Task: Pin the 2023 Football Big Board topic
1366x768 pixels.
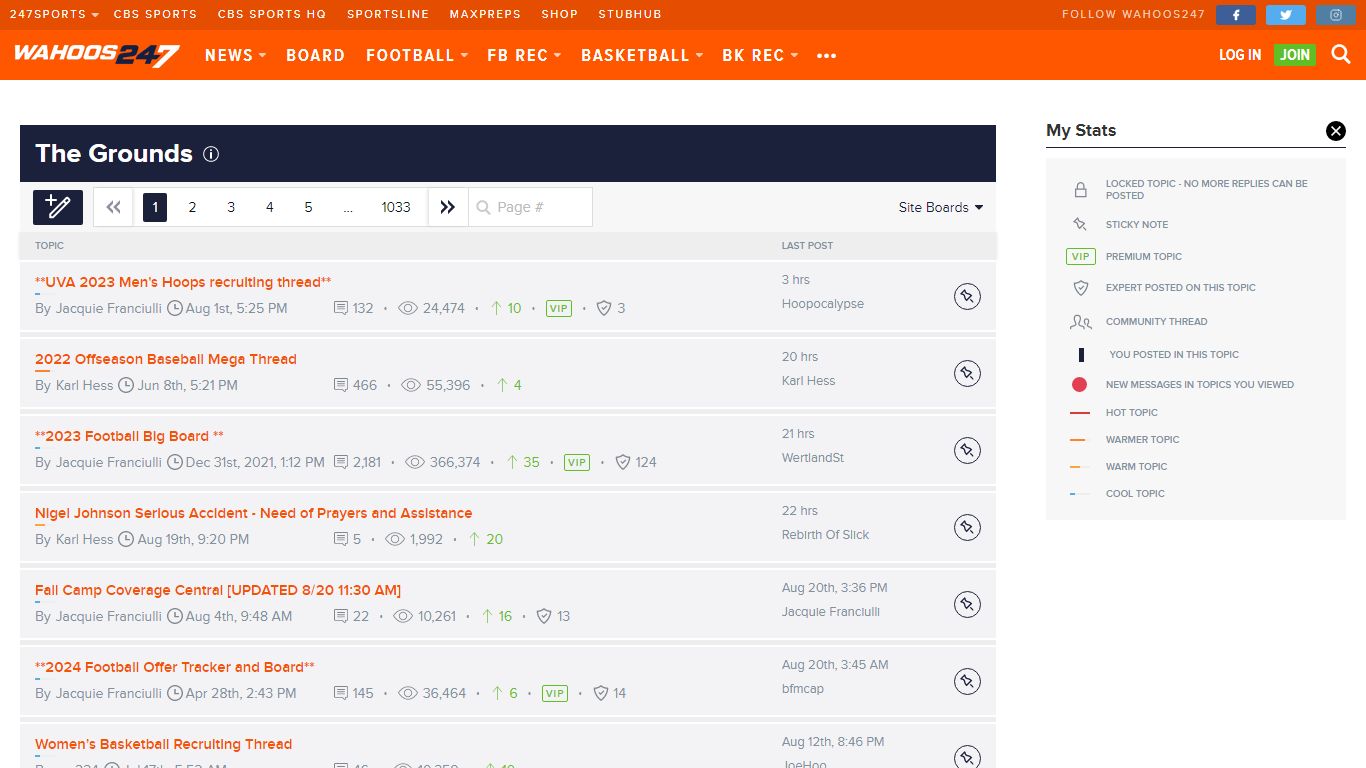Action: [967, 450]
